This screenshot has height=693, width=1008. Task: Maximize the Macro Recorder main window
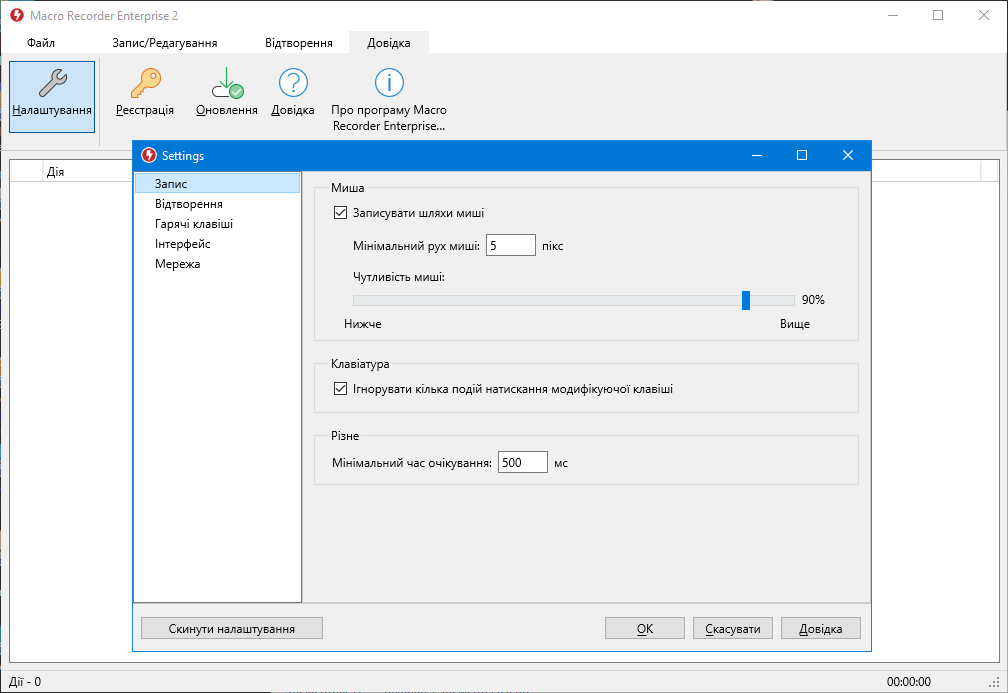tap(938, 15)
